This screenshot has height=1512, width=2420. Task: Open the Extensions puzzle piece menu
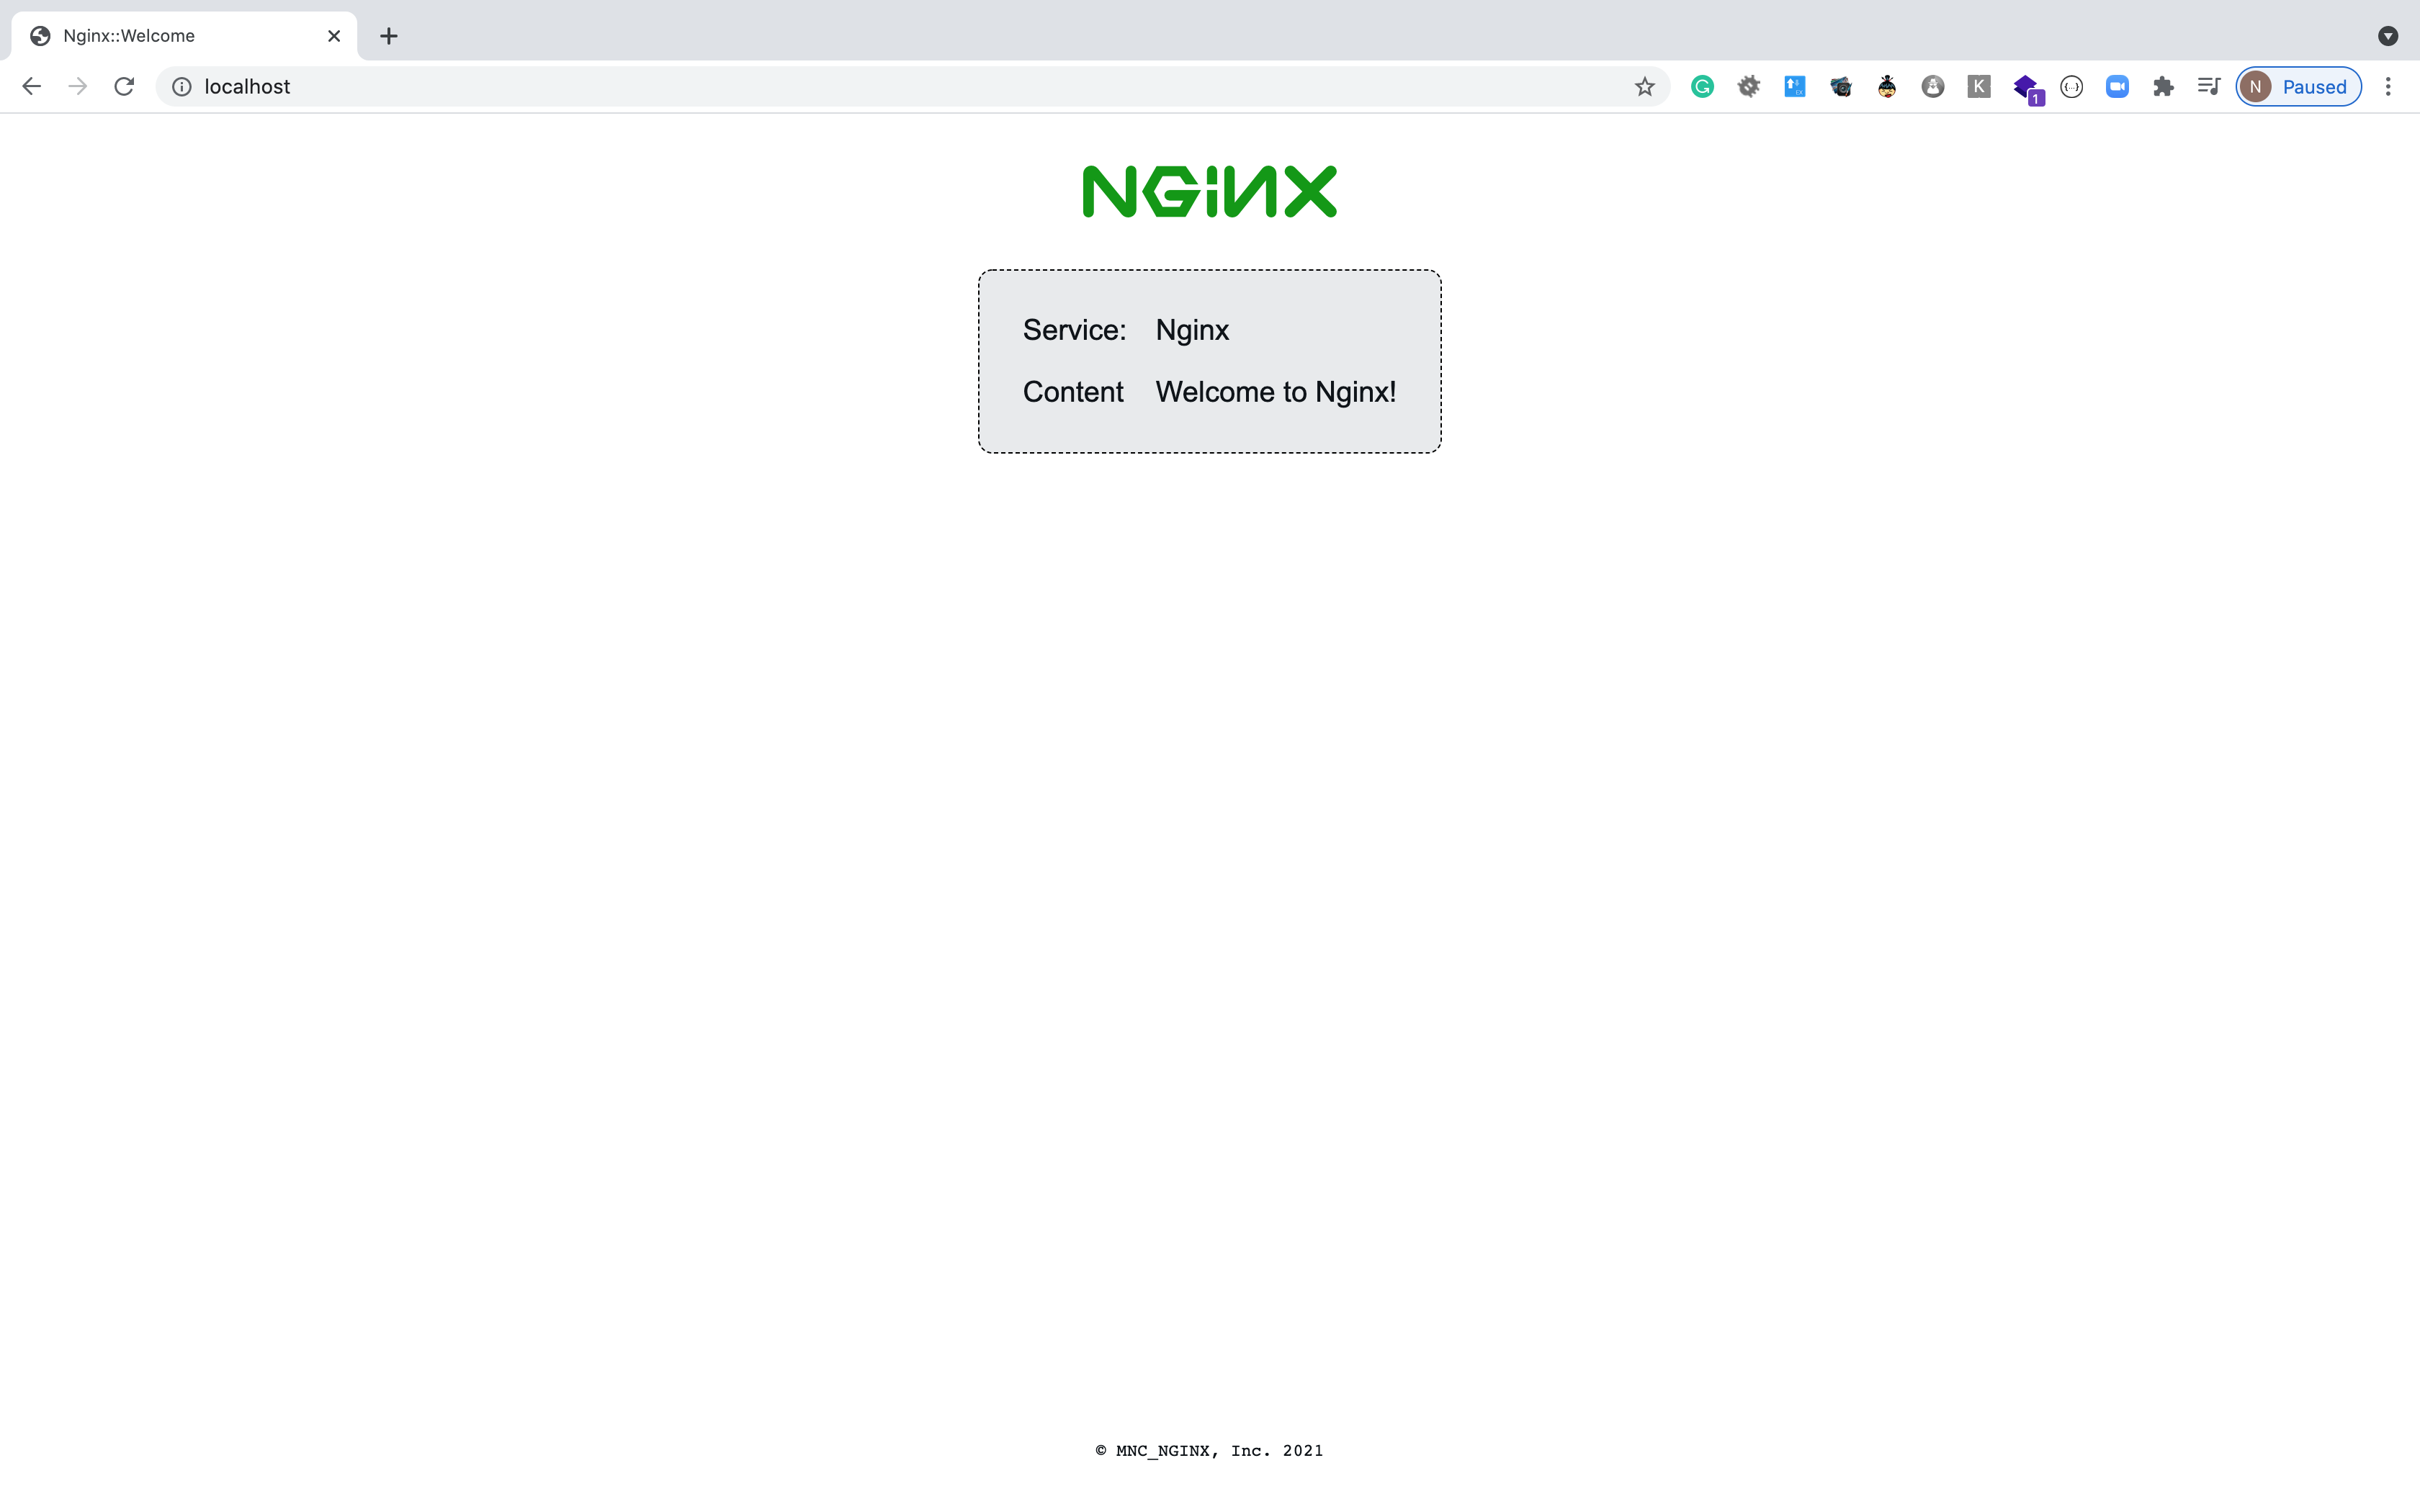coord(2164,86)
